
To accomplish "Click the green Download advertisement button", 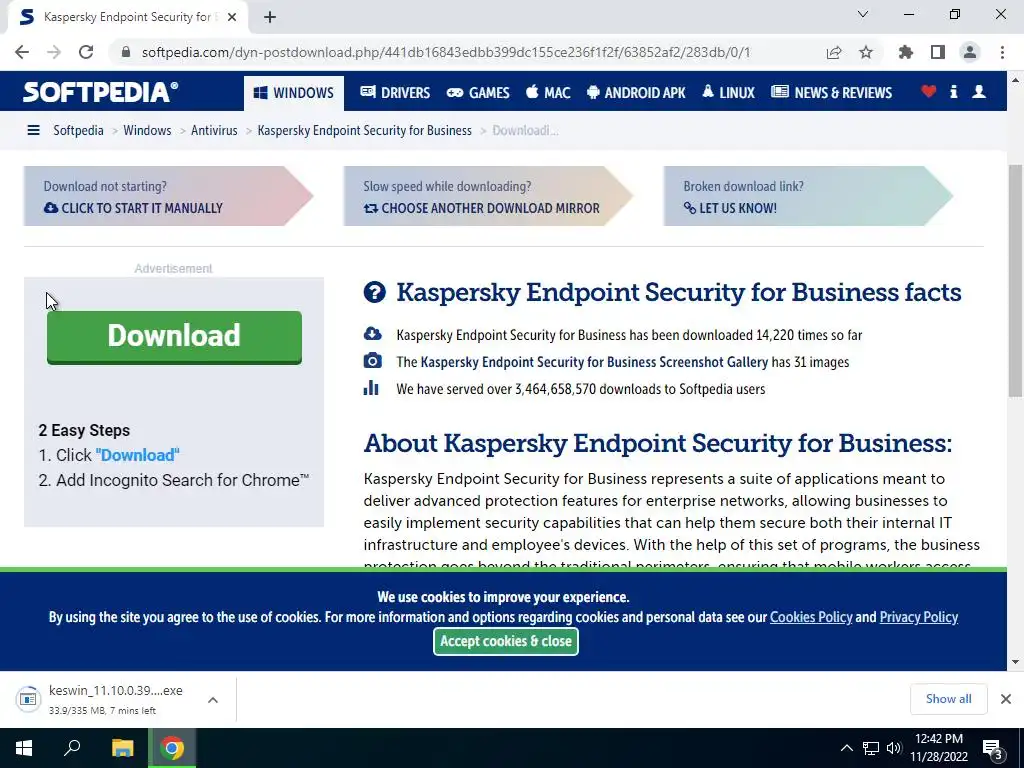I will [174, 337].
